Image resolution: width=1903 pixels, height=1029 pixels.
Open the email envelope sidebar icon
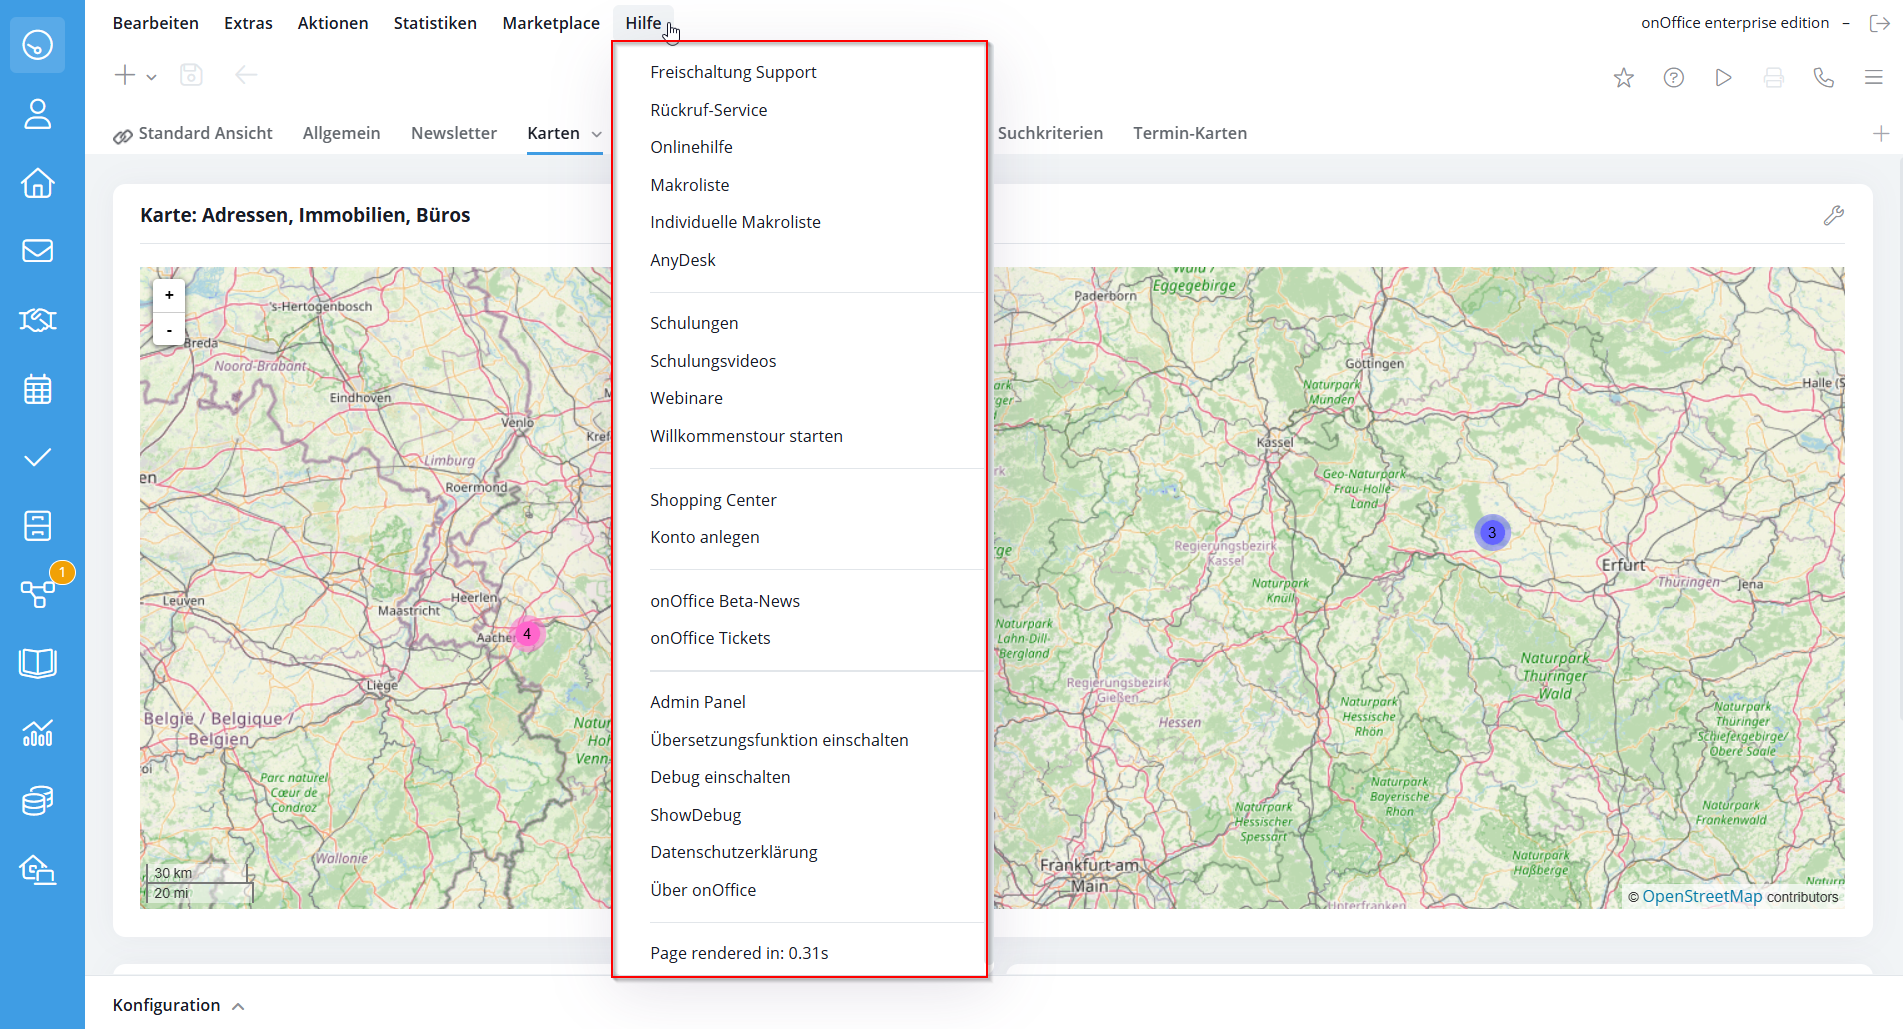[37, 251]
